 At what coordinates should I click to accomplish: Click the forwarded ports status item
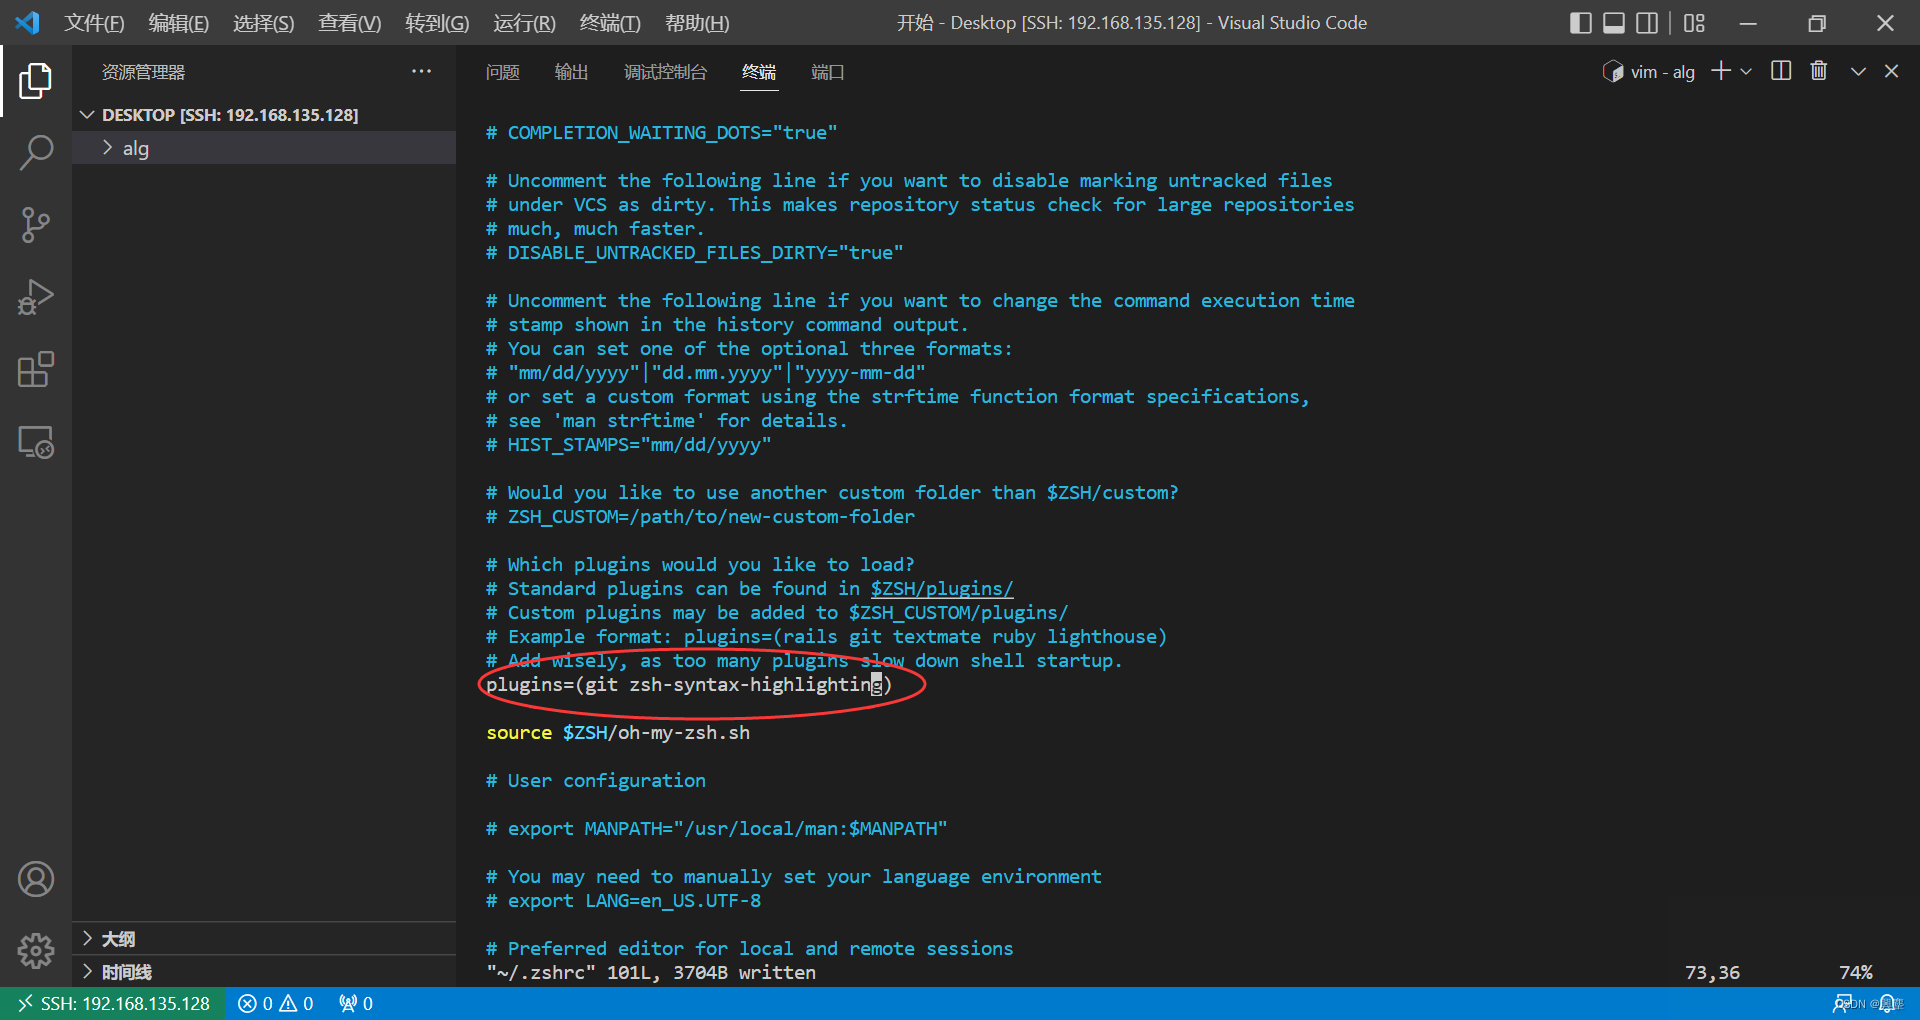pos(356,1003)
